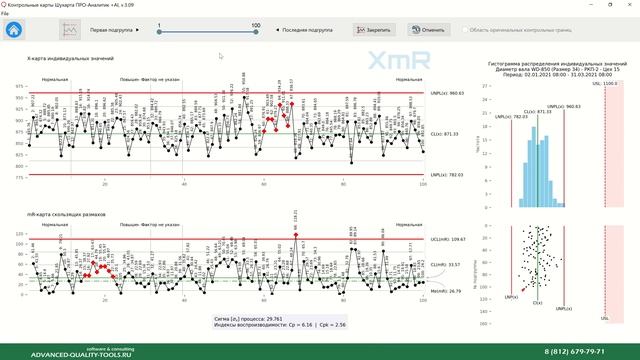
Task: Click 'Первая подгруппа' arrow label
Action: (114, 30)
